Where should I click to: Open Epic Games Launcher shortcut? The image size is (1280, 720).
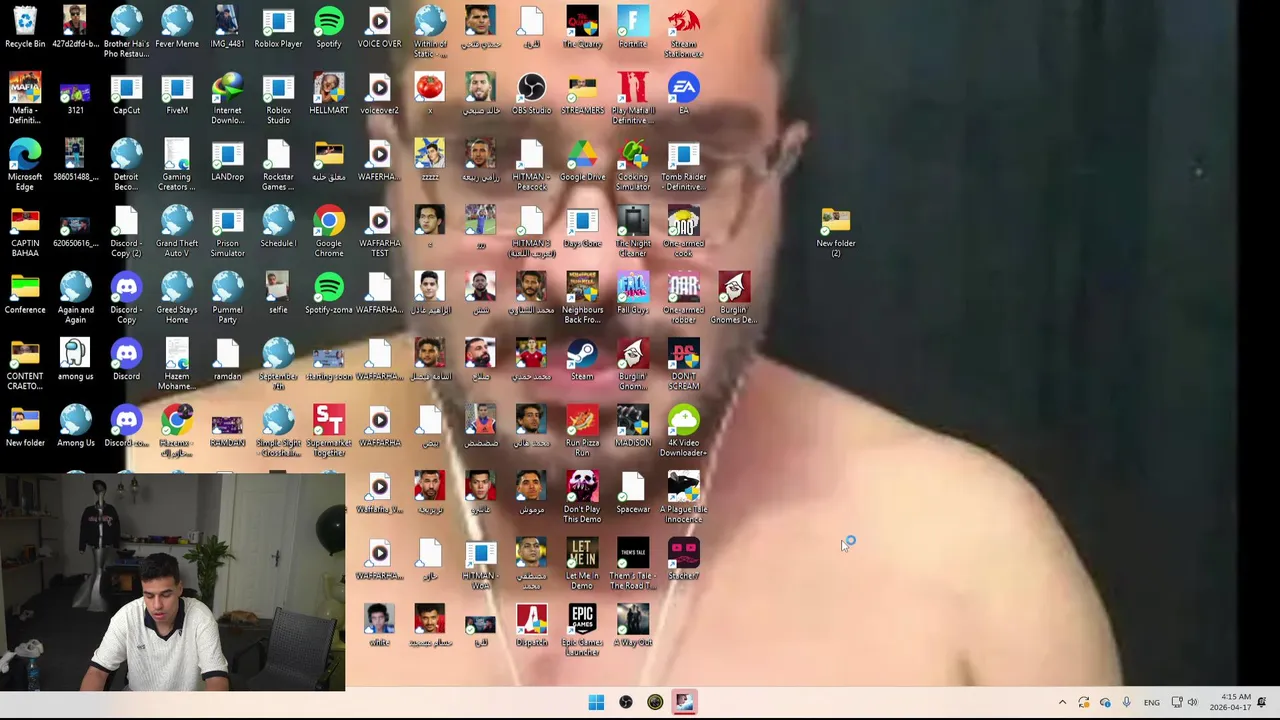coord(582,630)
